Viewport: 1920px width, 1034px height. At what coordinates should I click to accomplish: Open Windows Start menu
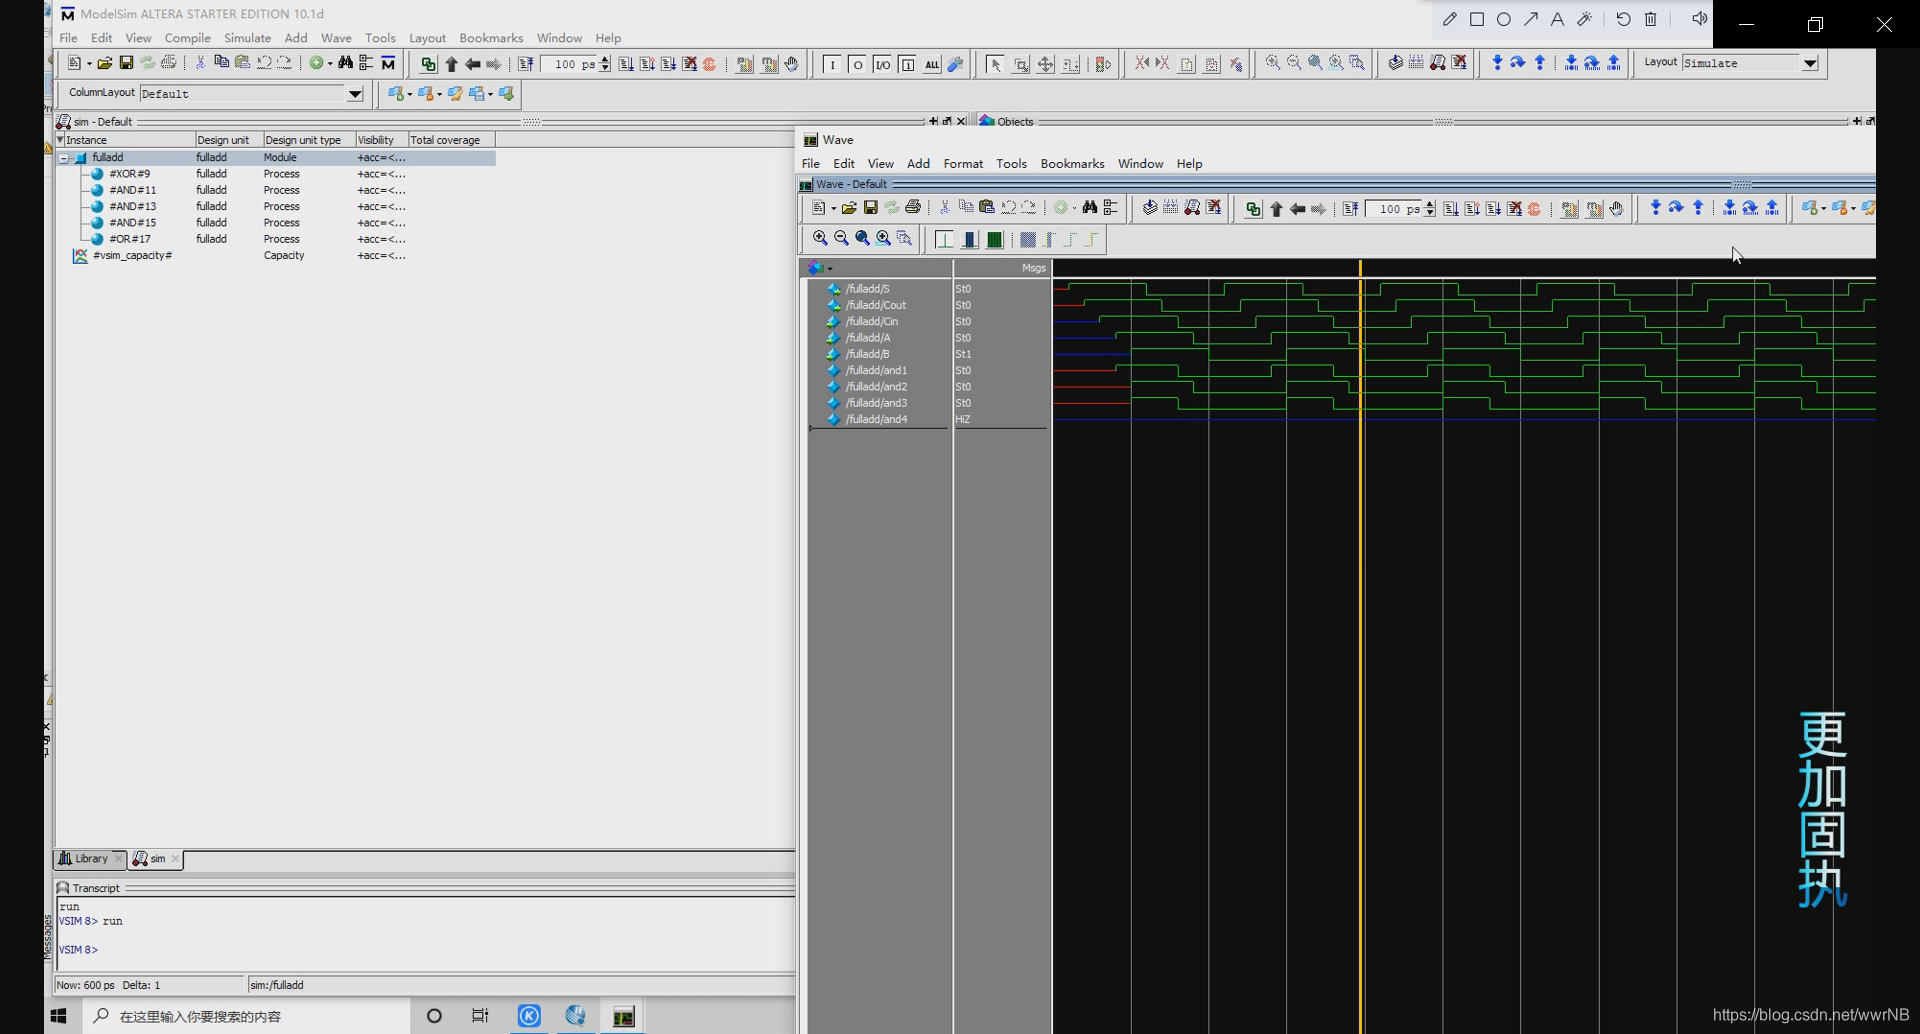[58, 1016]
